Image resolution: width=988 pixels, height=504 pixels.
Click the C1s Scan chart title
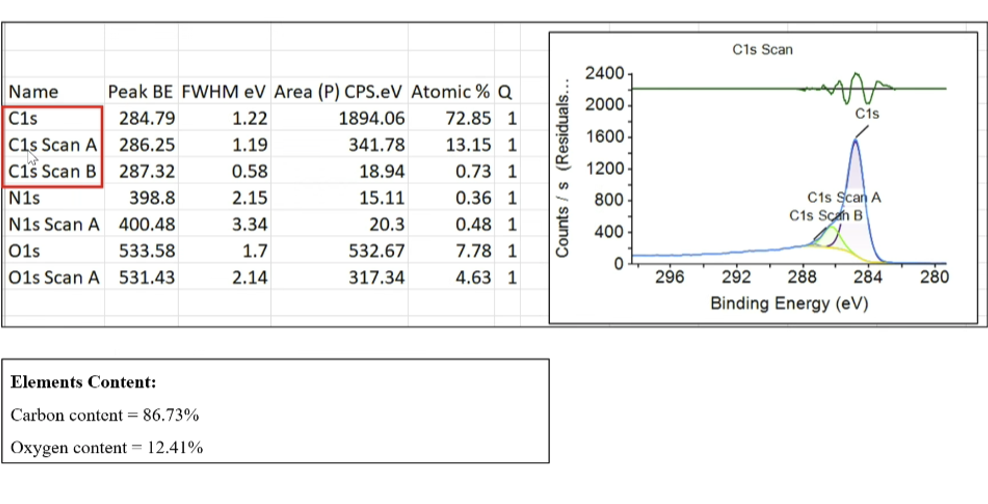tap(762, 50)
